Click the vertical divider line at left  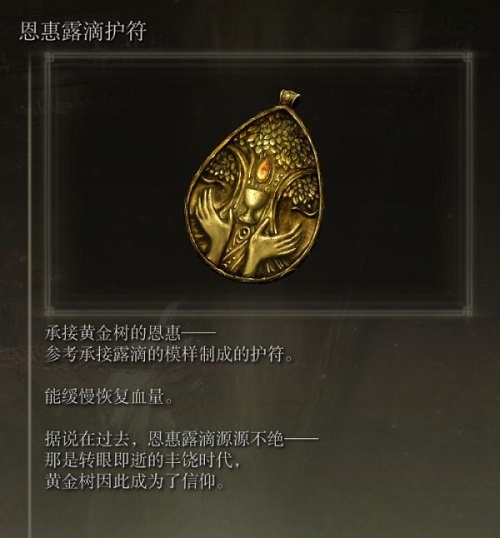pyautogui.click(x=30, y=295)
